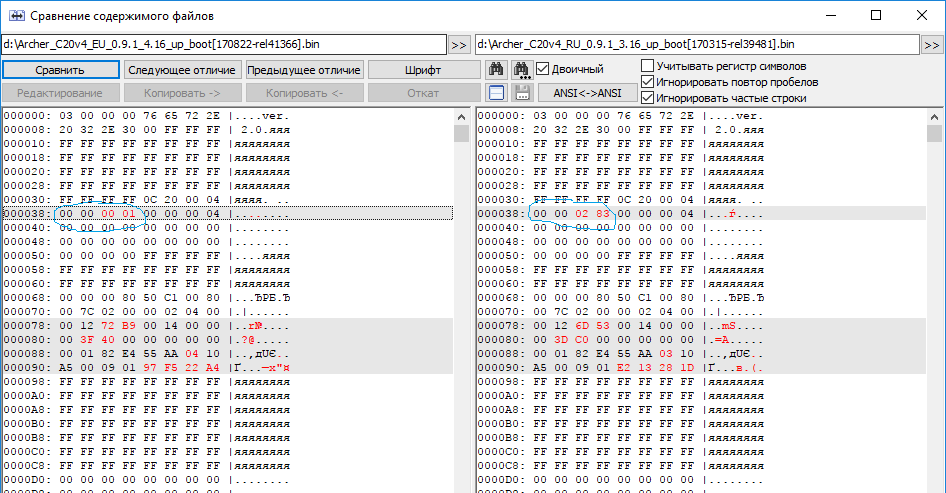Select row 000068 in the left pane
Viewport: 946px width, 493px height.
pyautogui.click(x=227, y=297)
